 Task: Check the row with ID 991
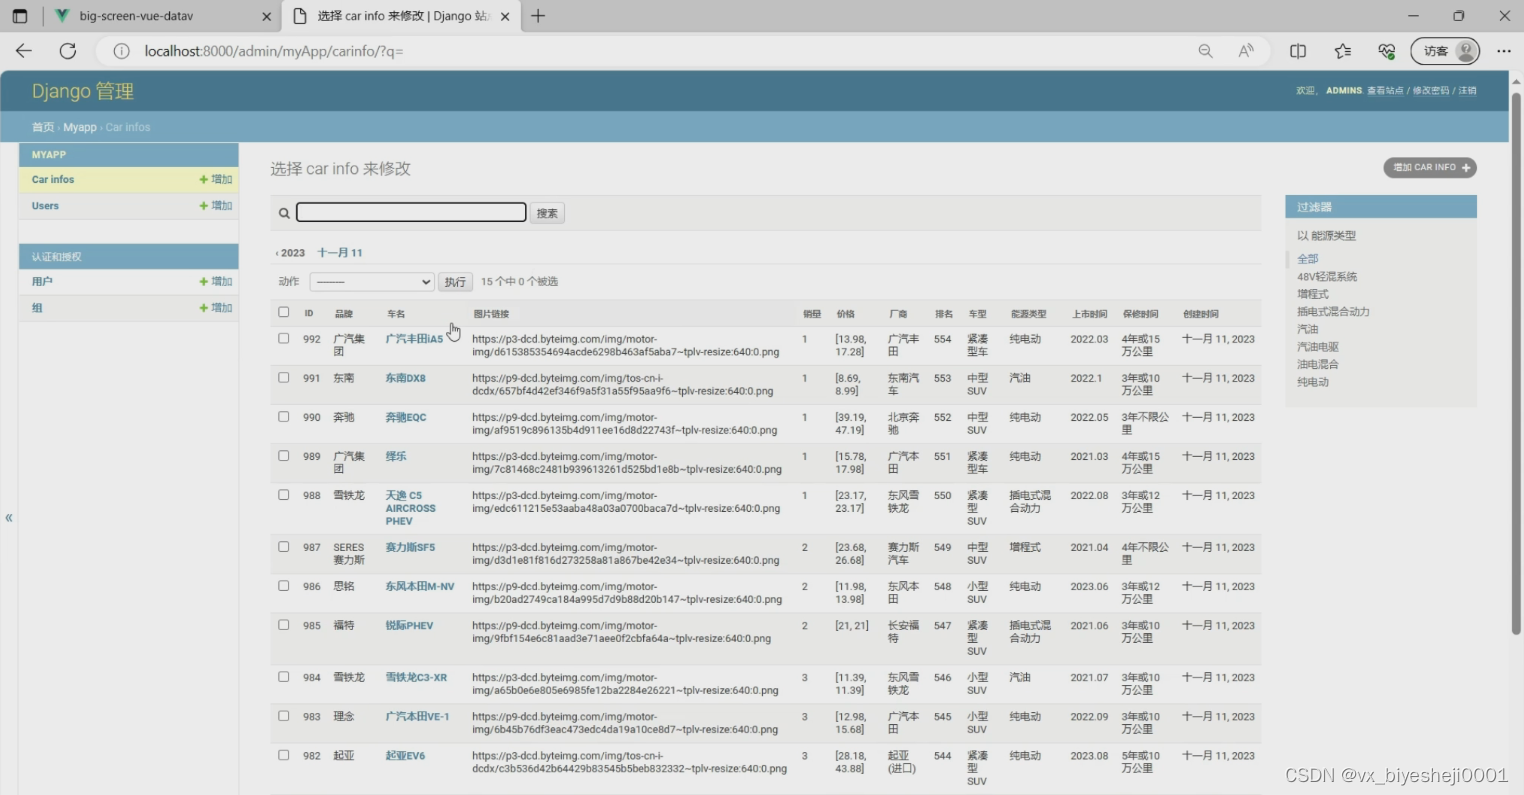coord(284,377)
